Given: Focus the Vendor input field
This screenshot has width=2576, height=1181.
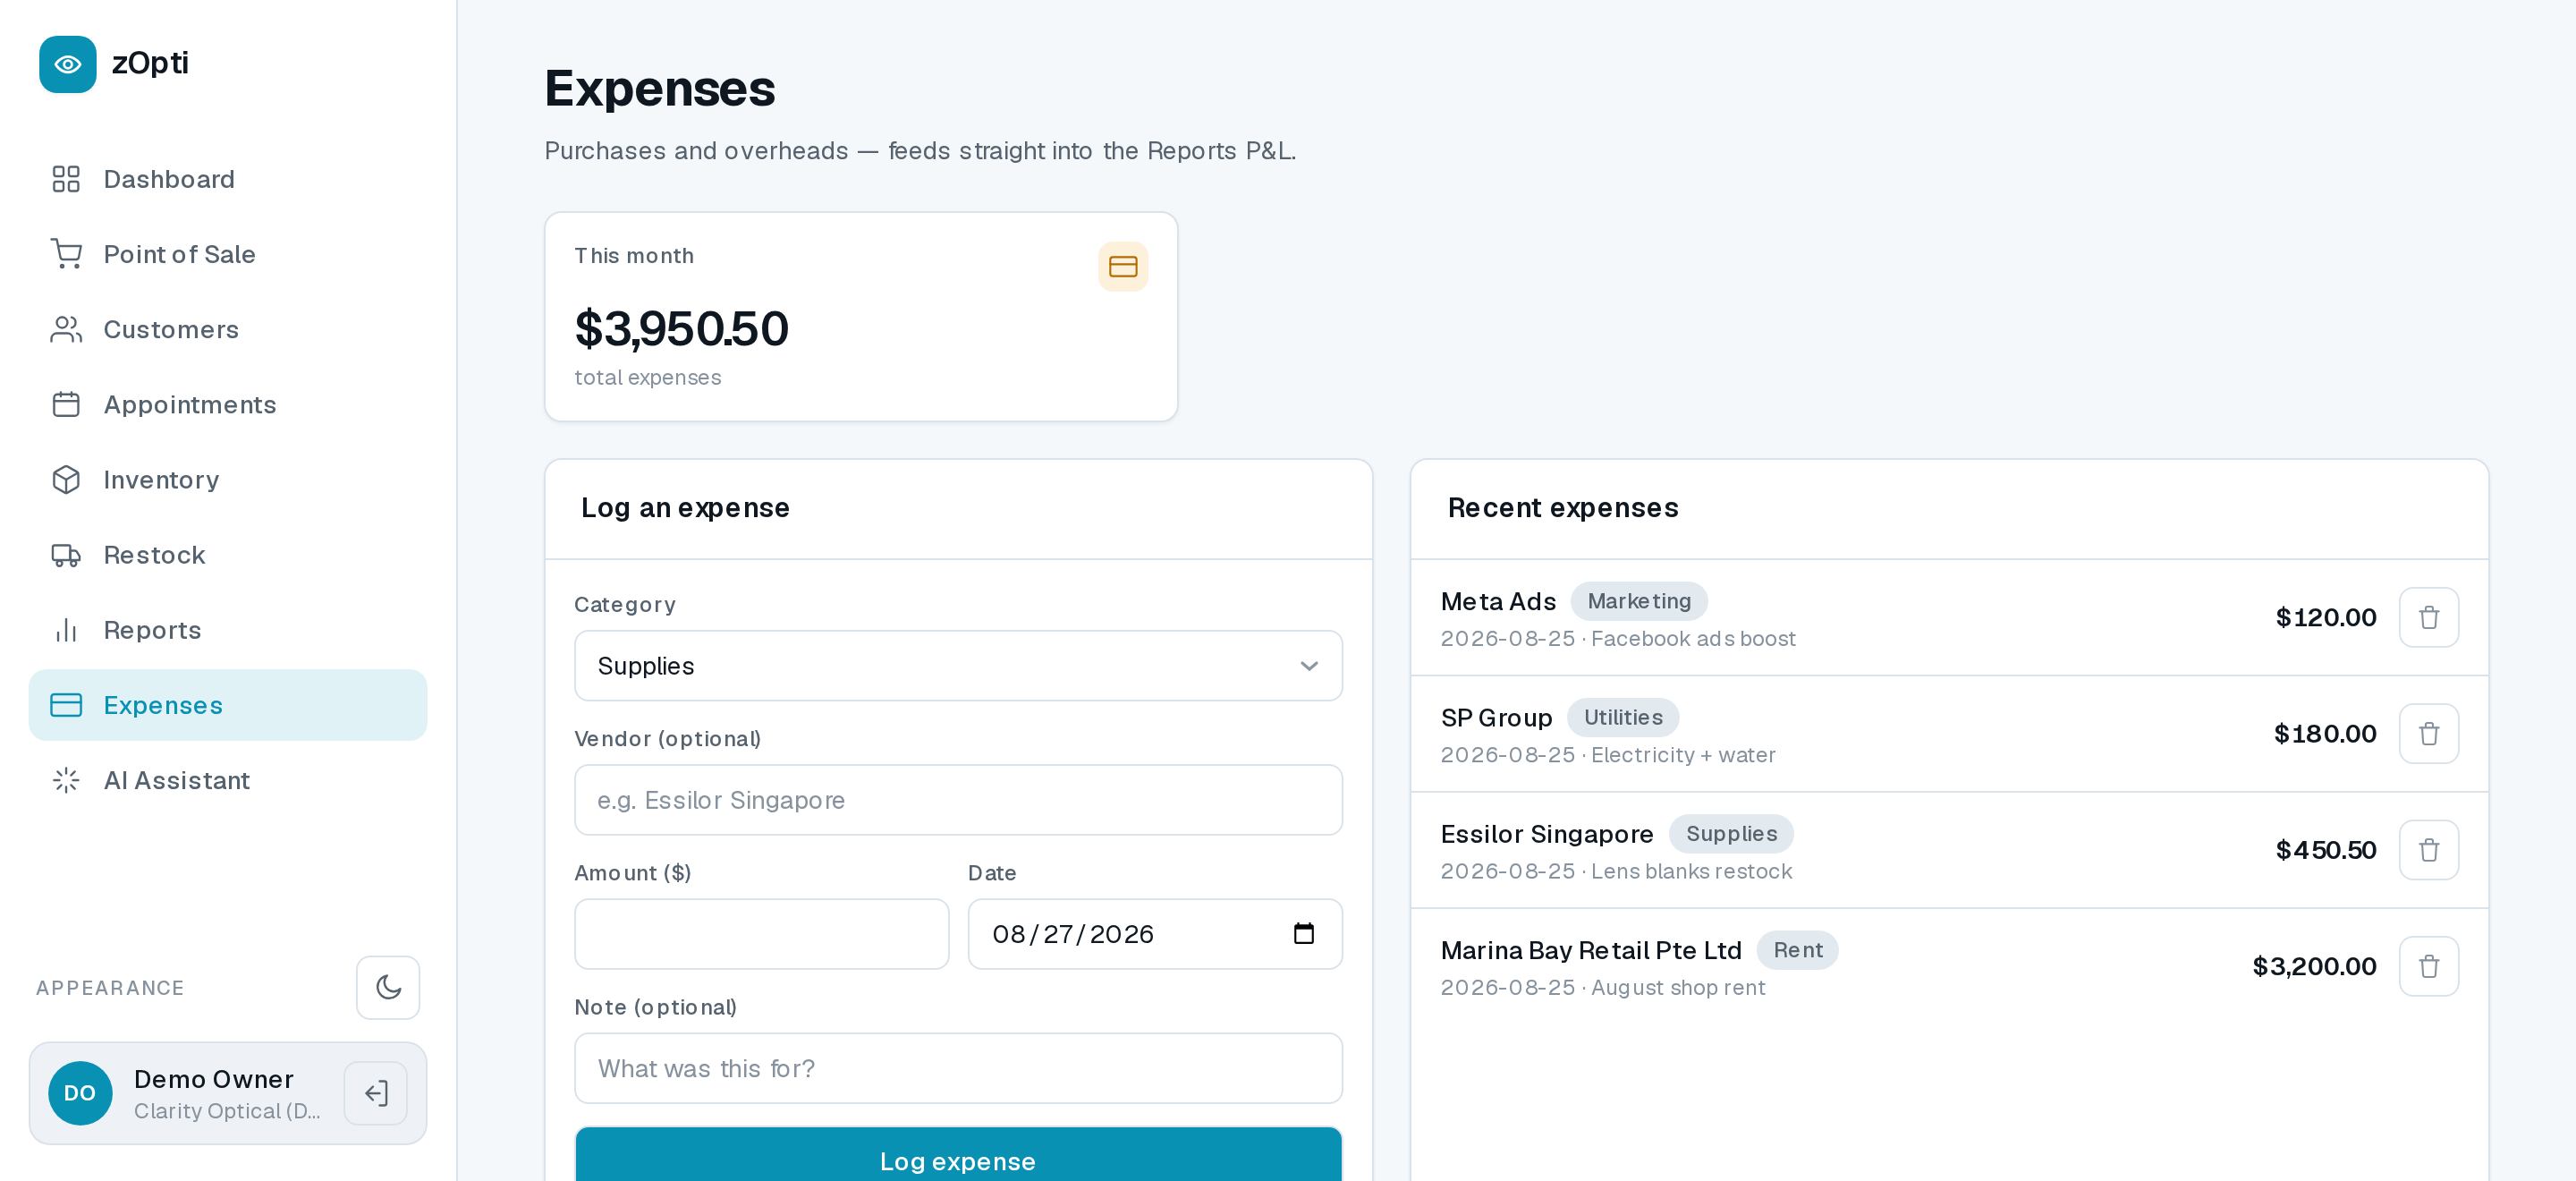Looking at the screenshot, I should [958, 799].
